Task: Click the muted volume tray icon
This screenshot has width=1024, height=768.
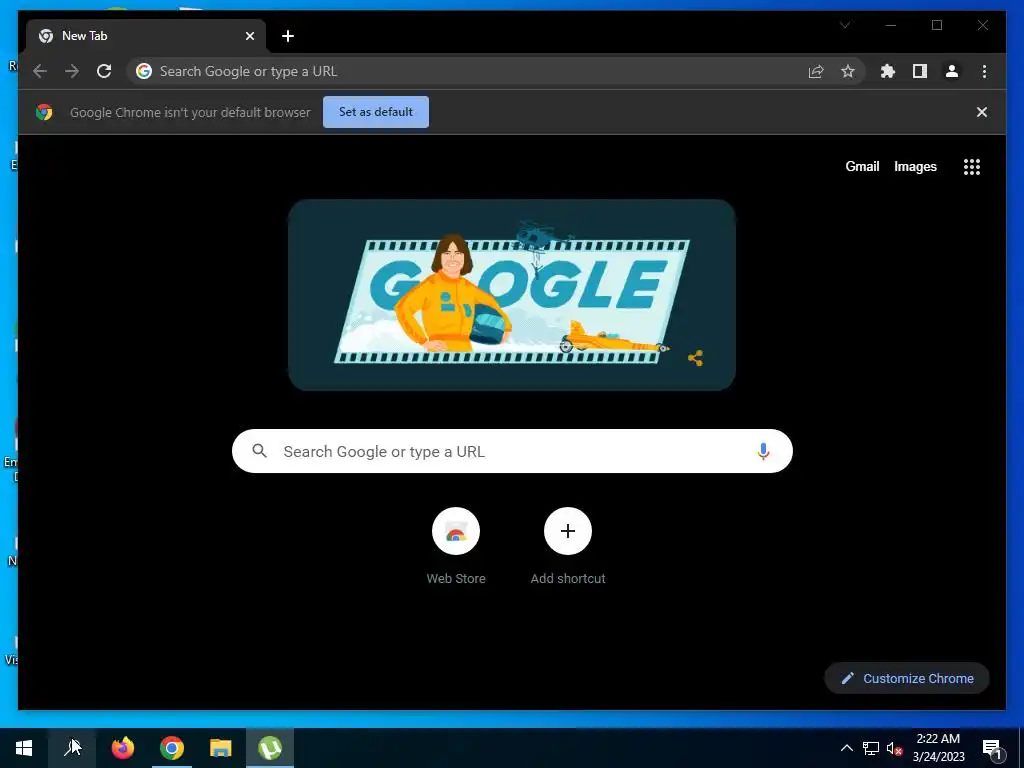Action: (x=894, y=748)
